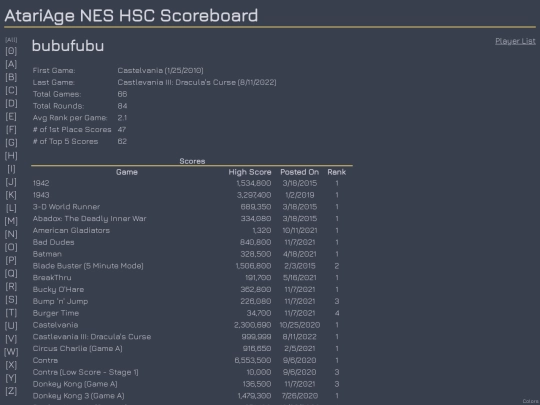Screen dimensions: 540x405
Task: Click the bubufubu player name heading
Action: [x=68, y=46]
